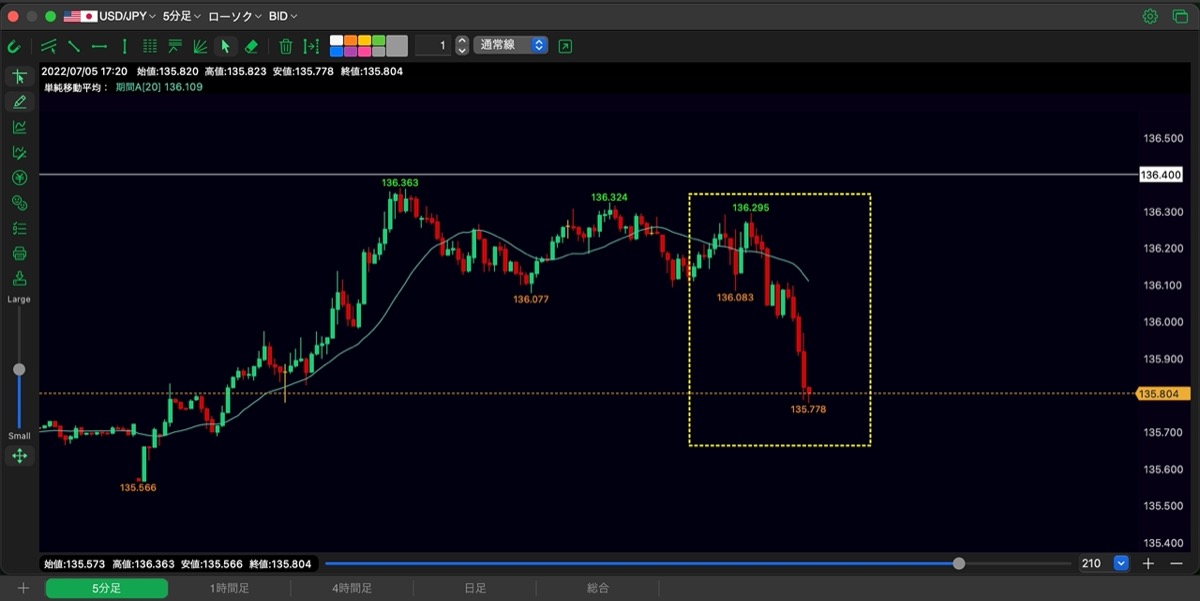
Task: Switch to the 総合 tab
Action: pos(598,588)
